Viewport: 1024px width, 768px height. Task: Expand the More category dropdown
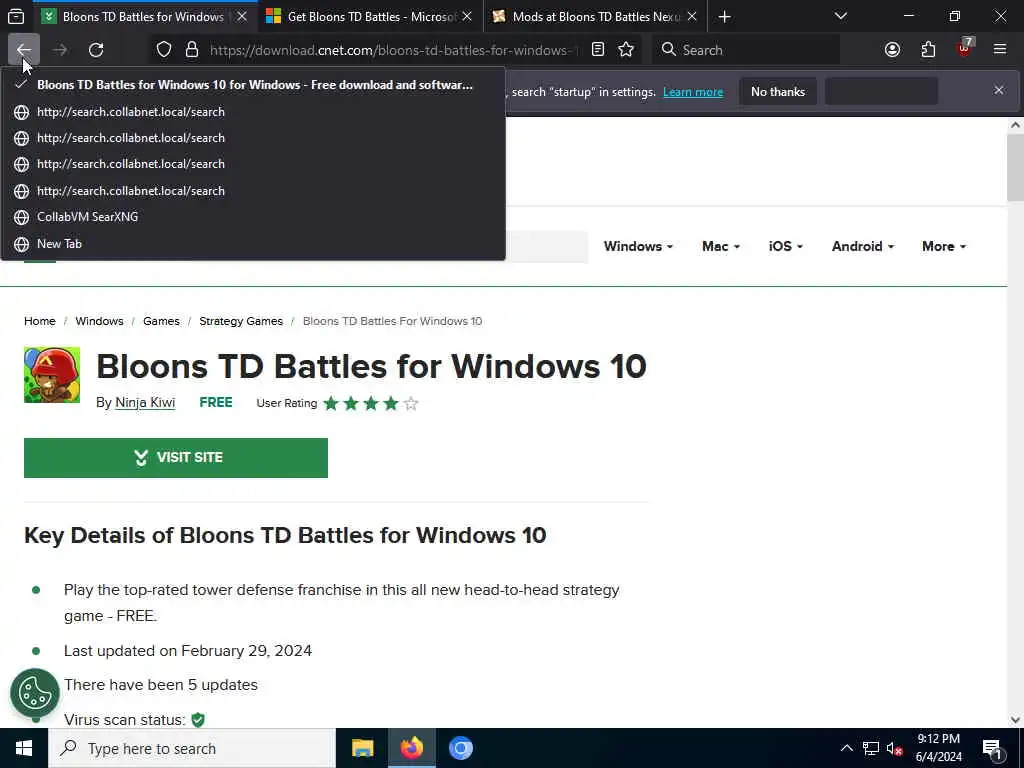point(944,246)
